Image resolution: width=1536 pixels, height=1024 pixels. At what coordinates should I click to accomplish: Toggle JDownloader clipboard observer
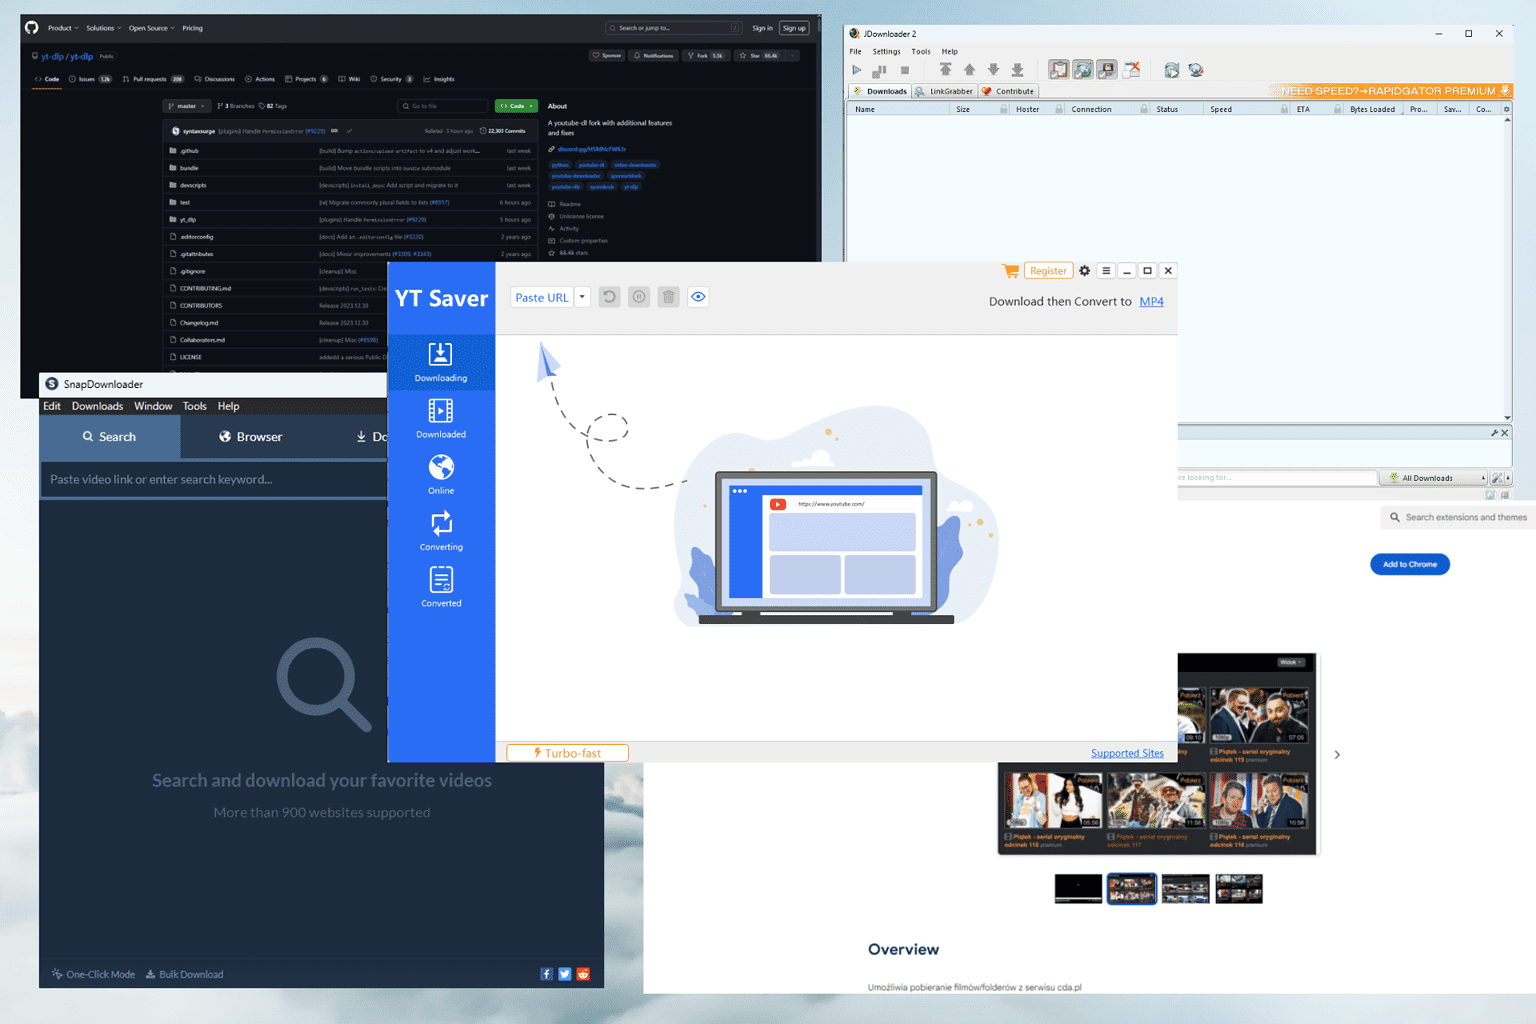tap(1058, 70)
